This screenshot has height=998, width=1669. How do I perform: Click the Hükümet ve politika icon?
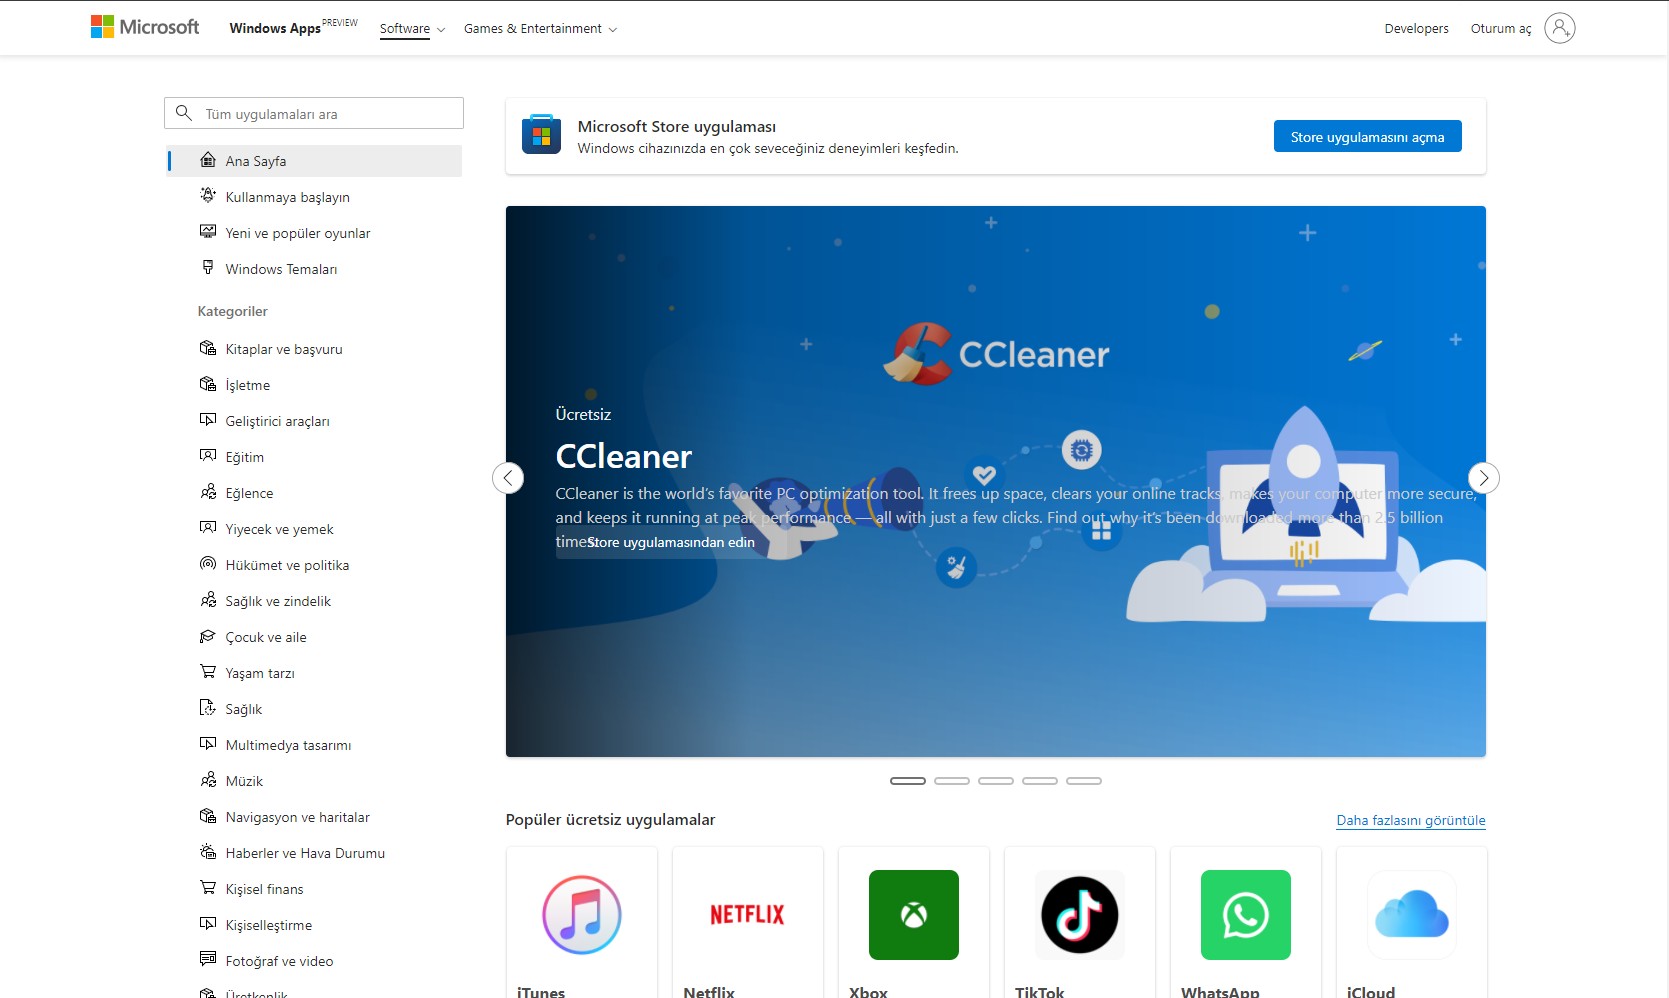[208, 564]
